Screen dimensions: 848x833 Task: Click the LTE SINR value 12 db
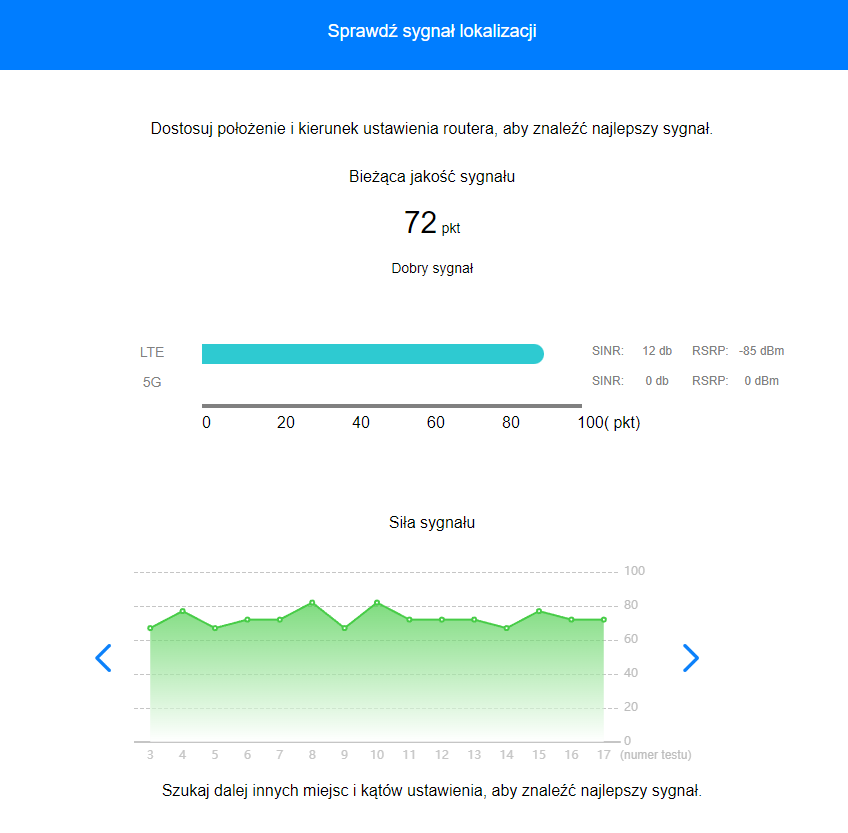point(657,351)
